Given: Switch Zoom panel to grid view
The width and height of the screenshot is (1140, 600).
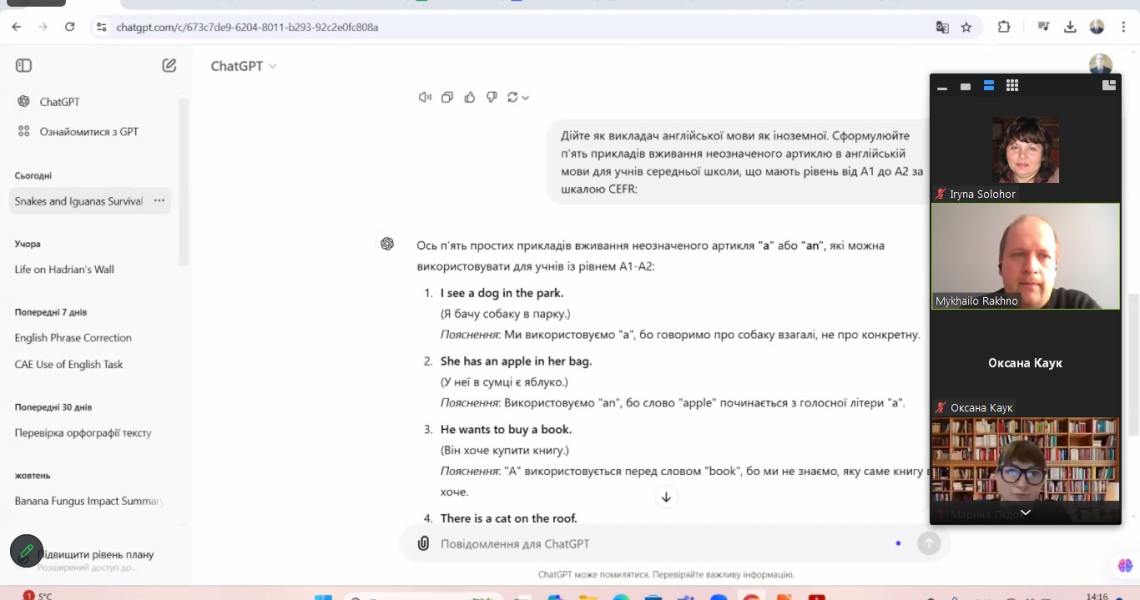Looking at the screenshot, I should 1012,86.
